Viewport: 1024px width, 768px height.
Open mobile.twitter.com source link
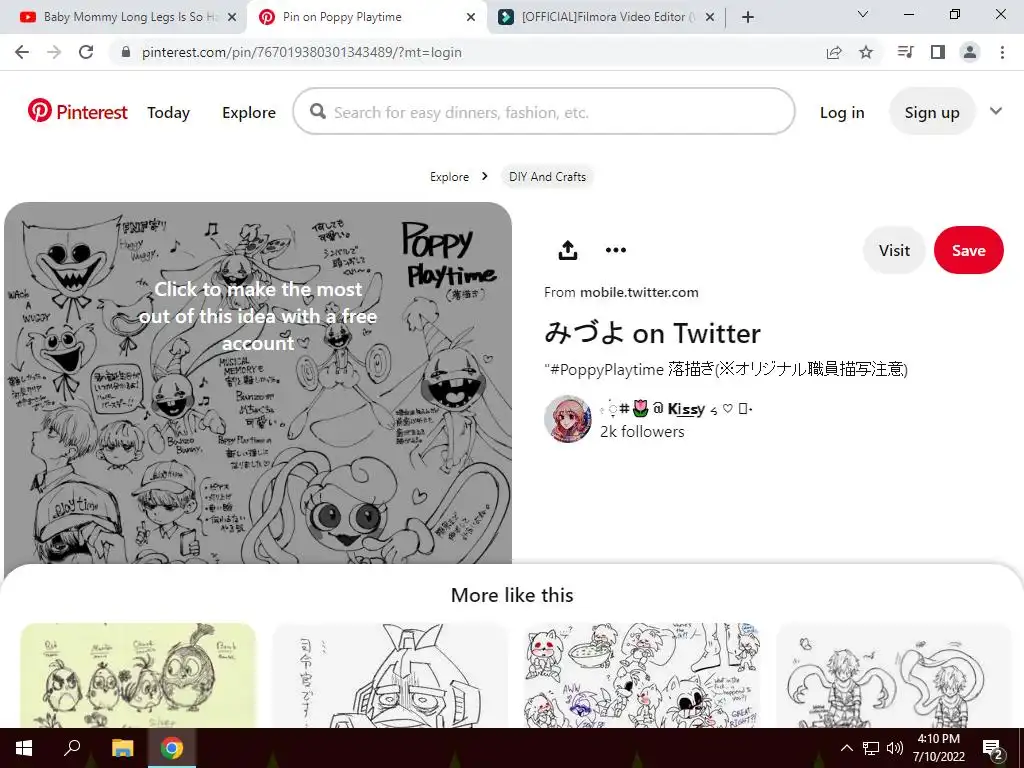(639, 293)
